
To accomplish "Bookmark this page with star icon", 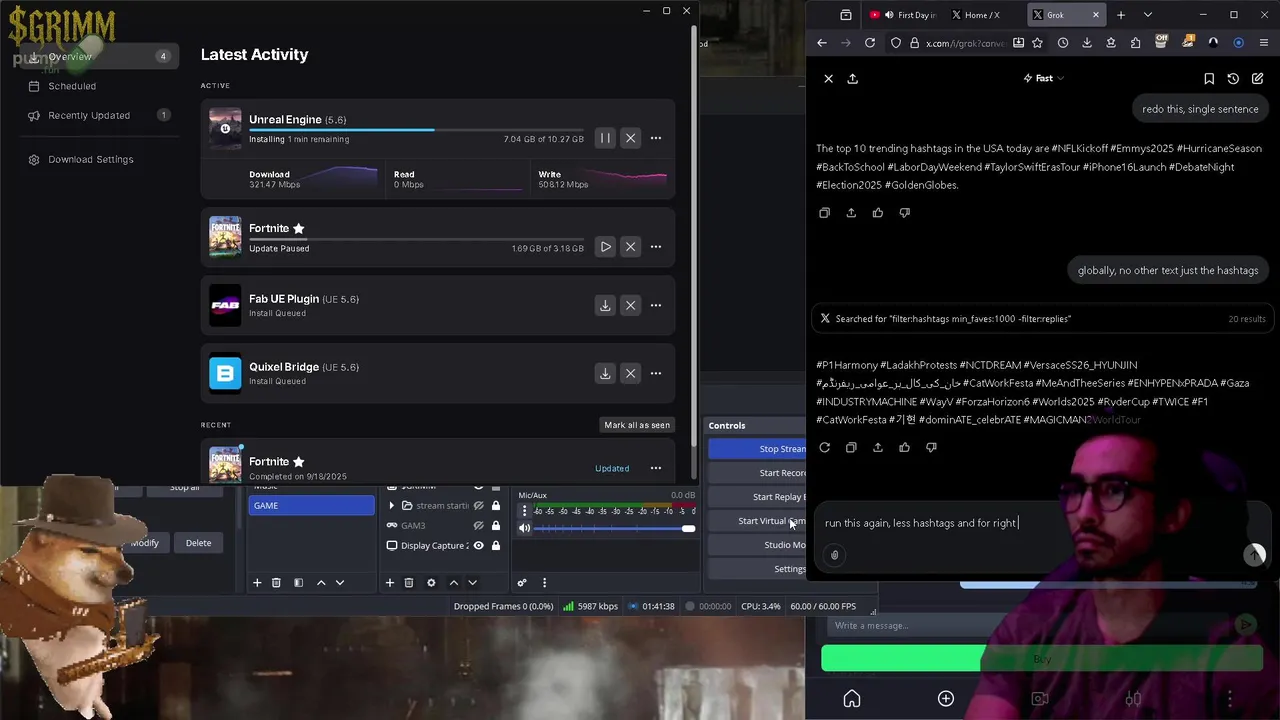I will (x=1037, y=43).
